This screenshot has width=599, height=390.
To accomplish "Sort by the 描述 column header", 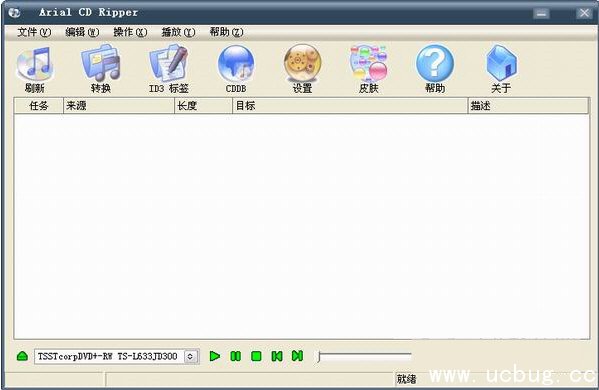I will [x=528, y=106].
